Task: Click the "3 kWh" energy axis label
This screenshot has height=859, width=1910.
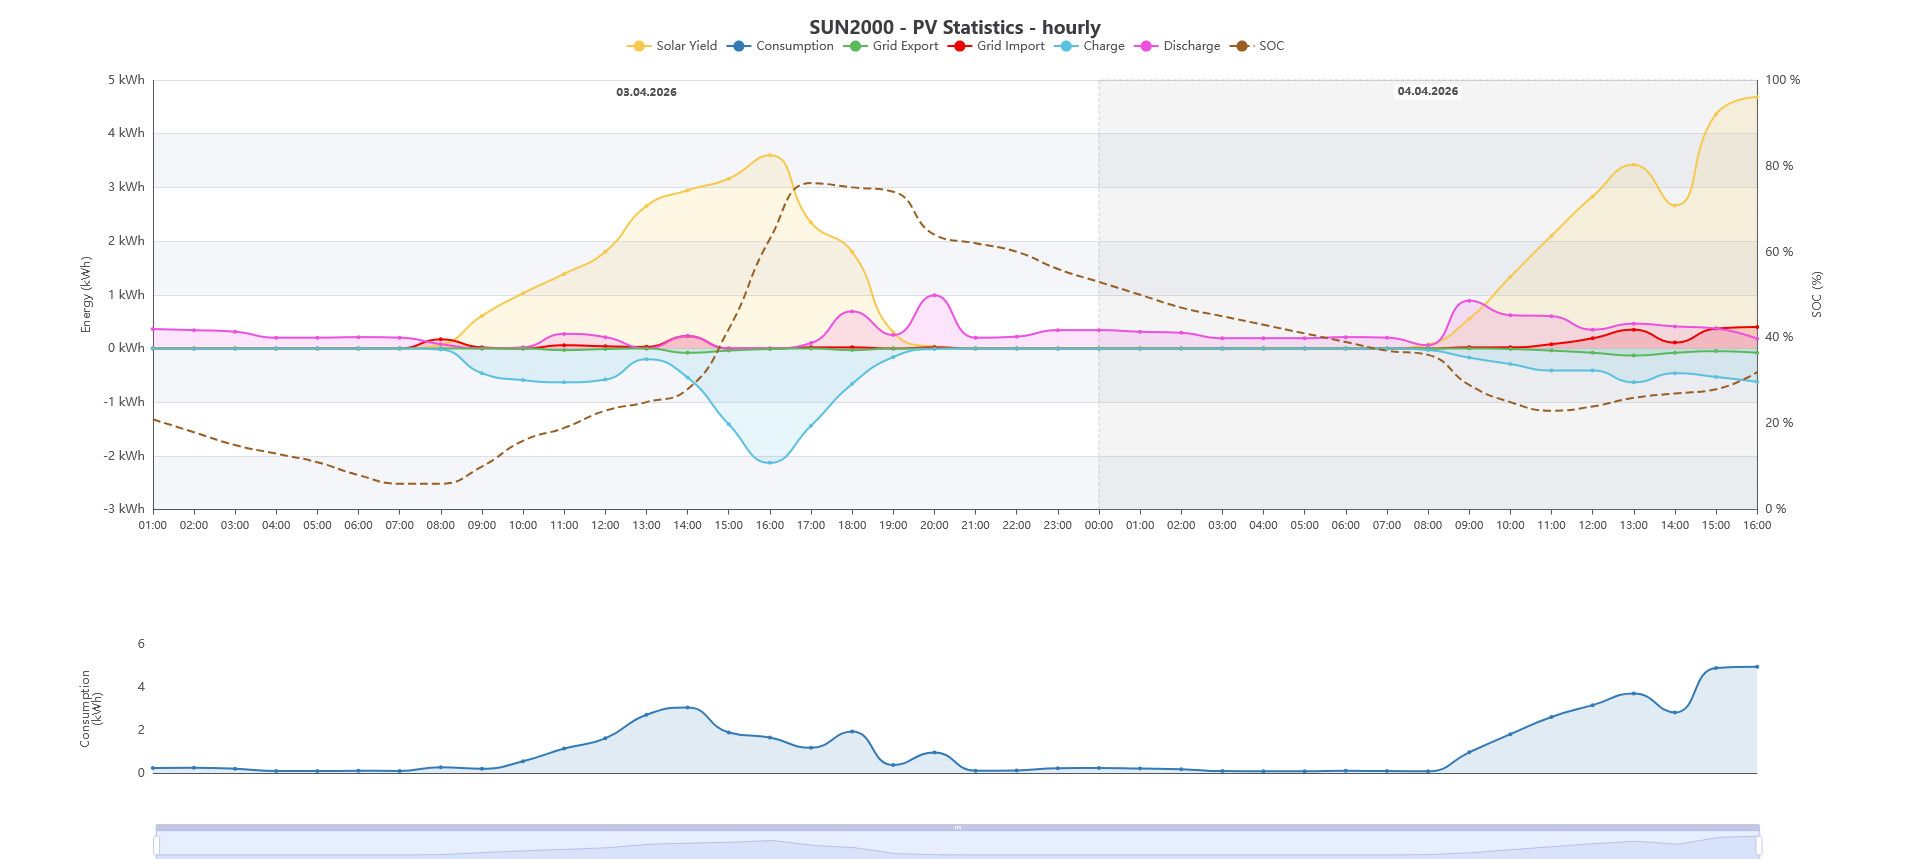Action: point(126,187)
